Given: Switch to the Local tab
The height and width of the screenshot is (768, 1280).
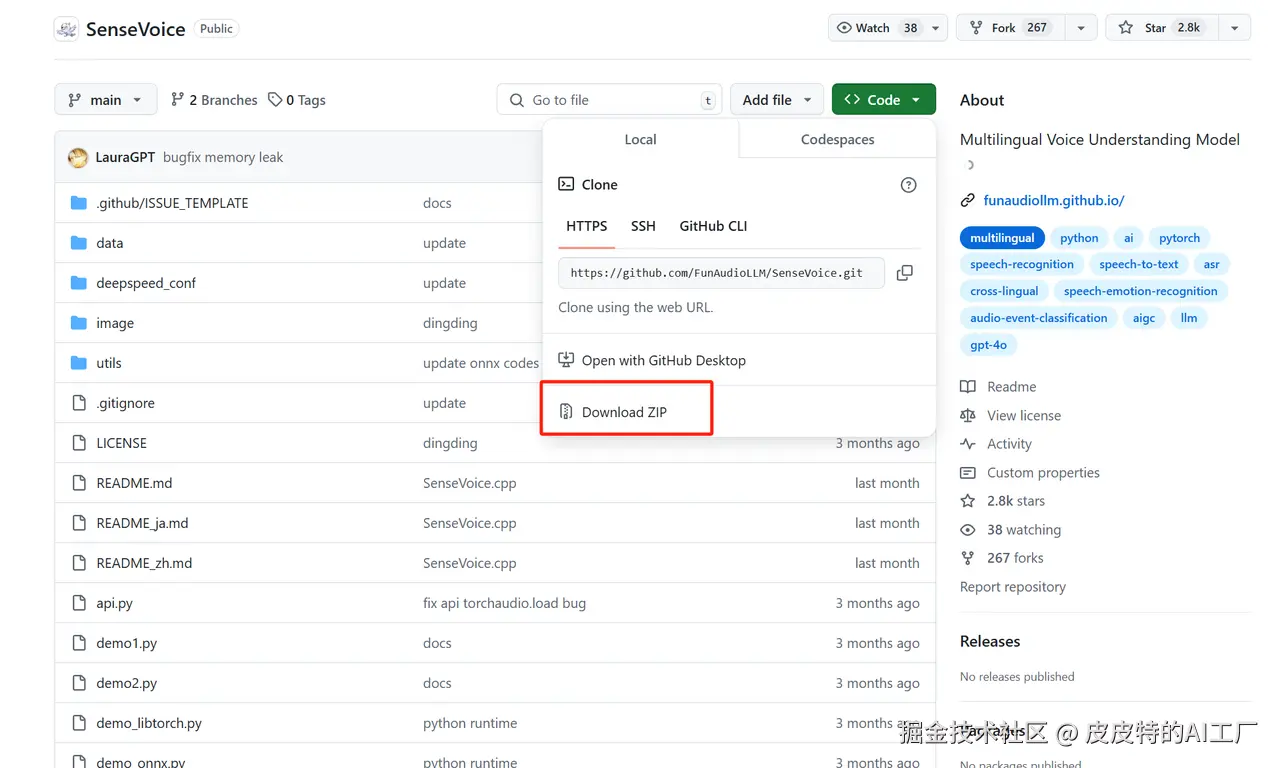Looking at the screenshot, I should coord(640,139).
